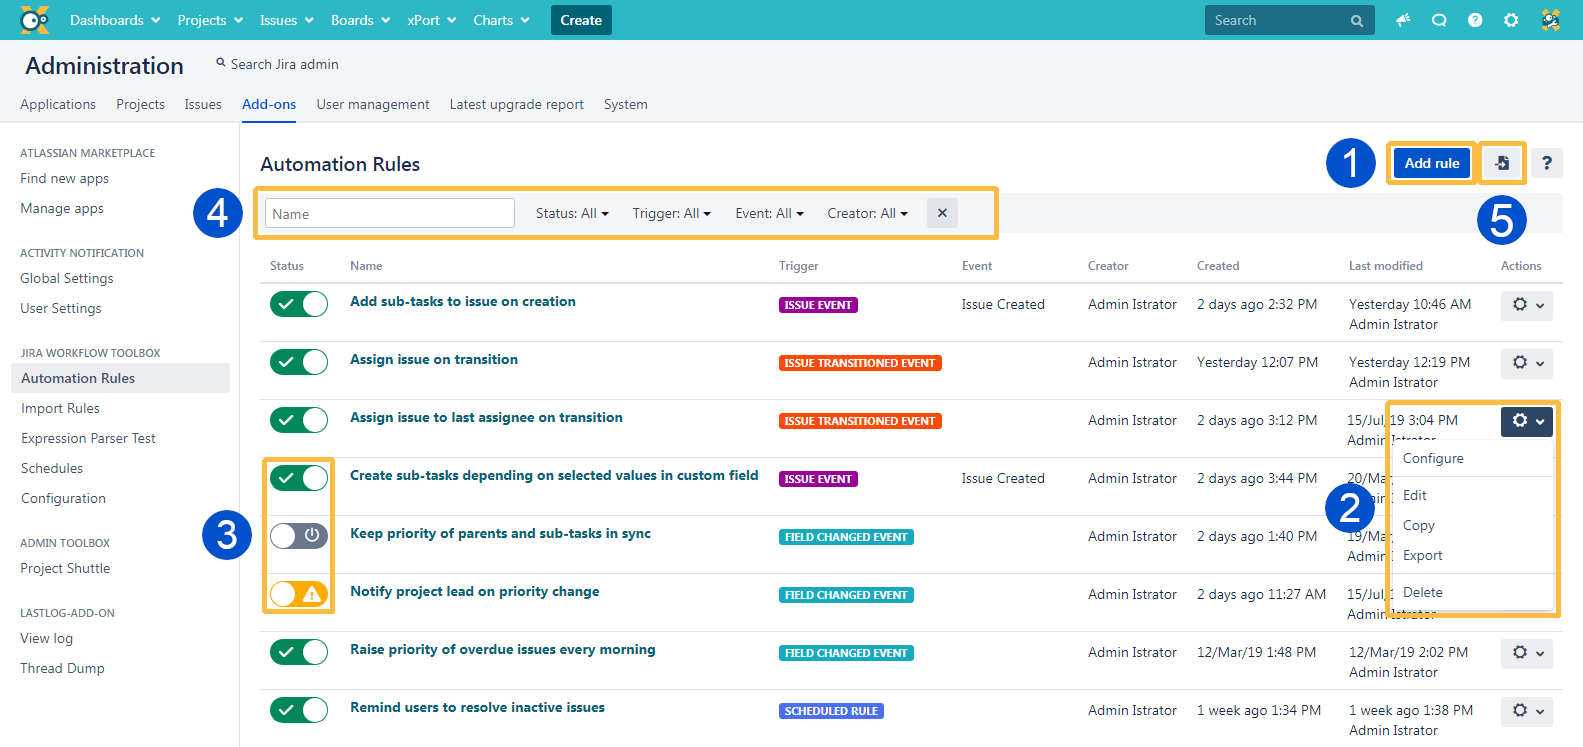Click the Add rule button
This screenshot has height=747, width=1583.
[x=1432, y=163]
